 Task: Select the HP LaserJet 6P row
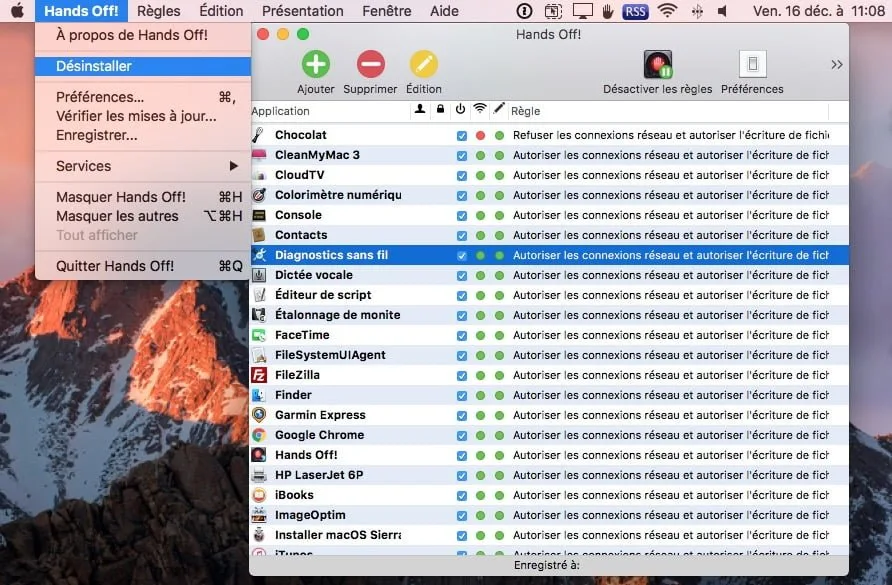[x=550, y=475]
